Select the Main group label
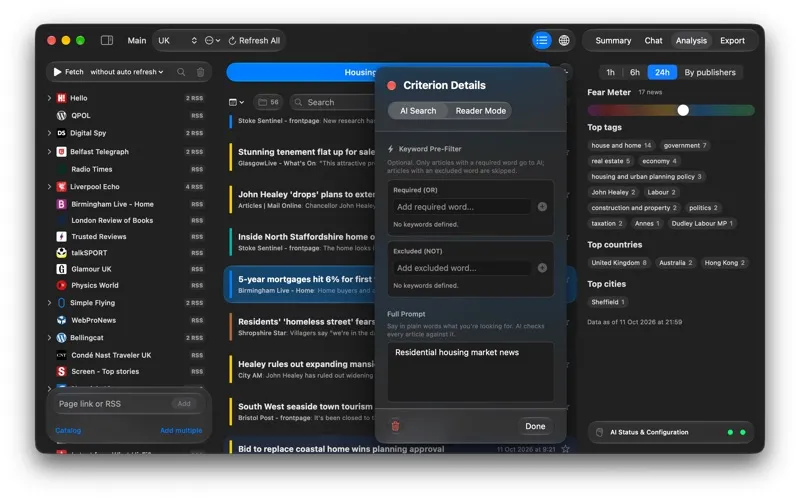 137,40
